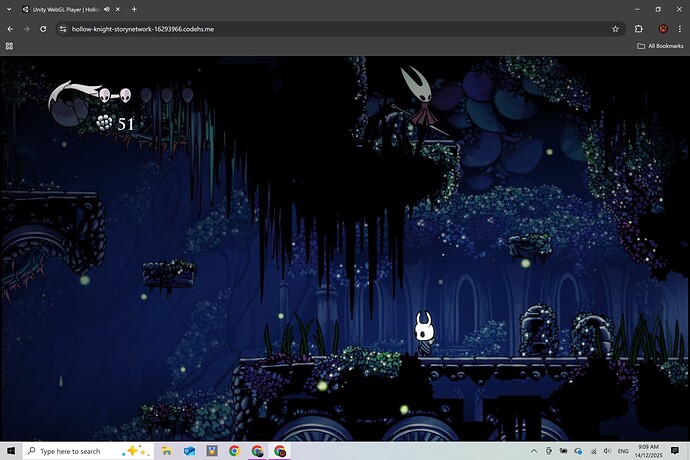Bookmark this page with star icon
The height and width of the screenshot is (460, 690).
[x=615, y=29]
